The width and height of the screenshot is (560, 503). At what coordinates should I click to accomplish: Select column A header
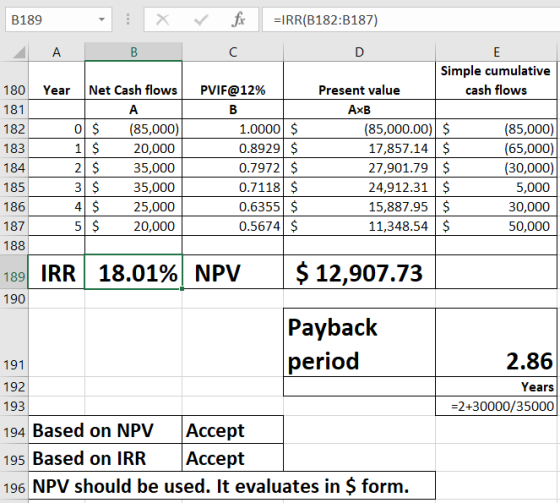56,52
